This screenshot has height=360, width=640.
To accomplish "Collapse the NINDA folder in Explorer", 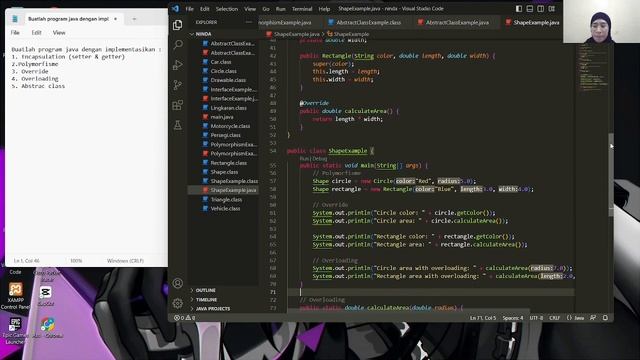I will (x=203, y=34).
